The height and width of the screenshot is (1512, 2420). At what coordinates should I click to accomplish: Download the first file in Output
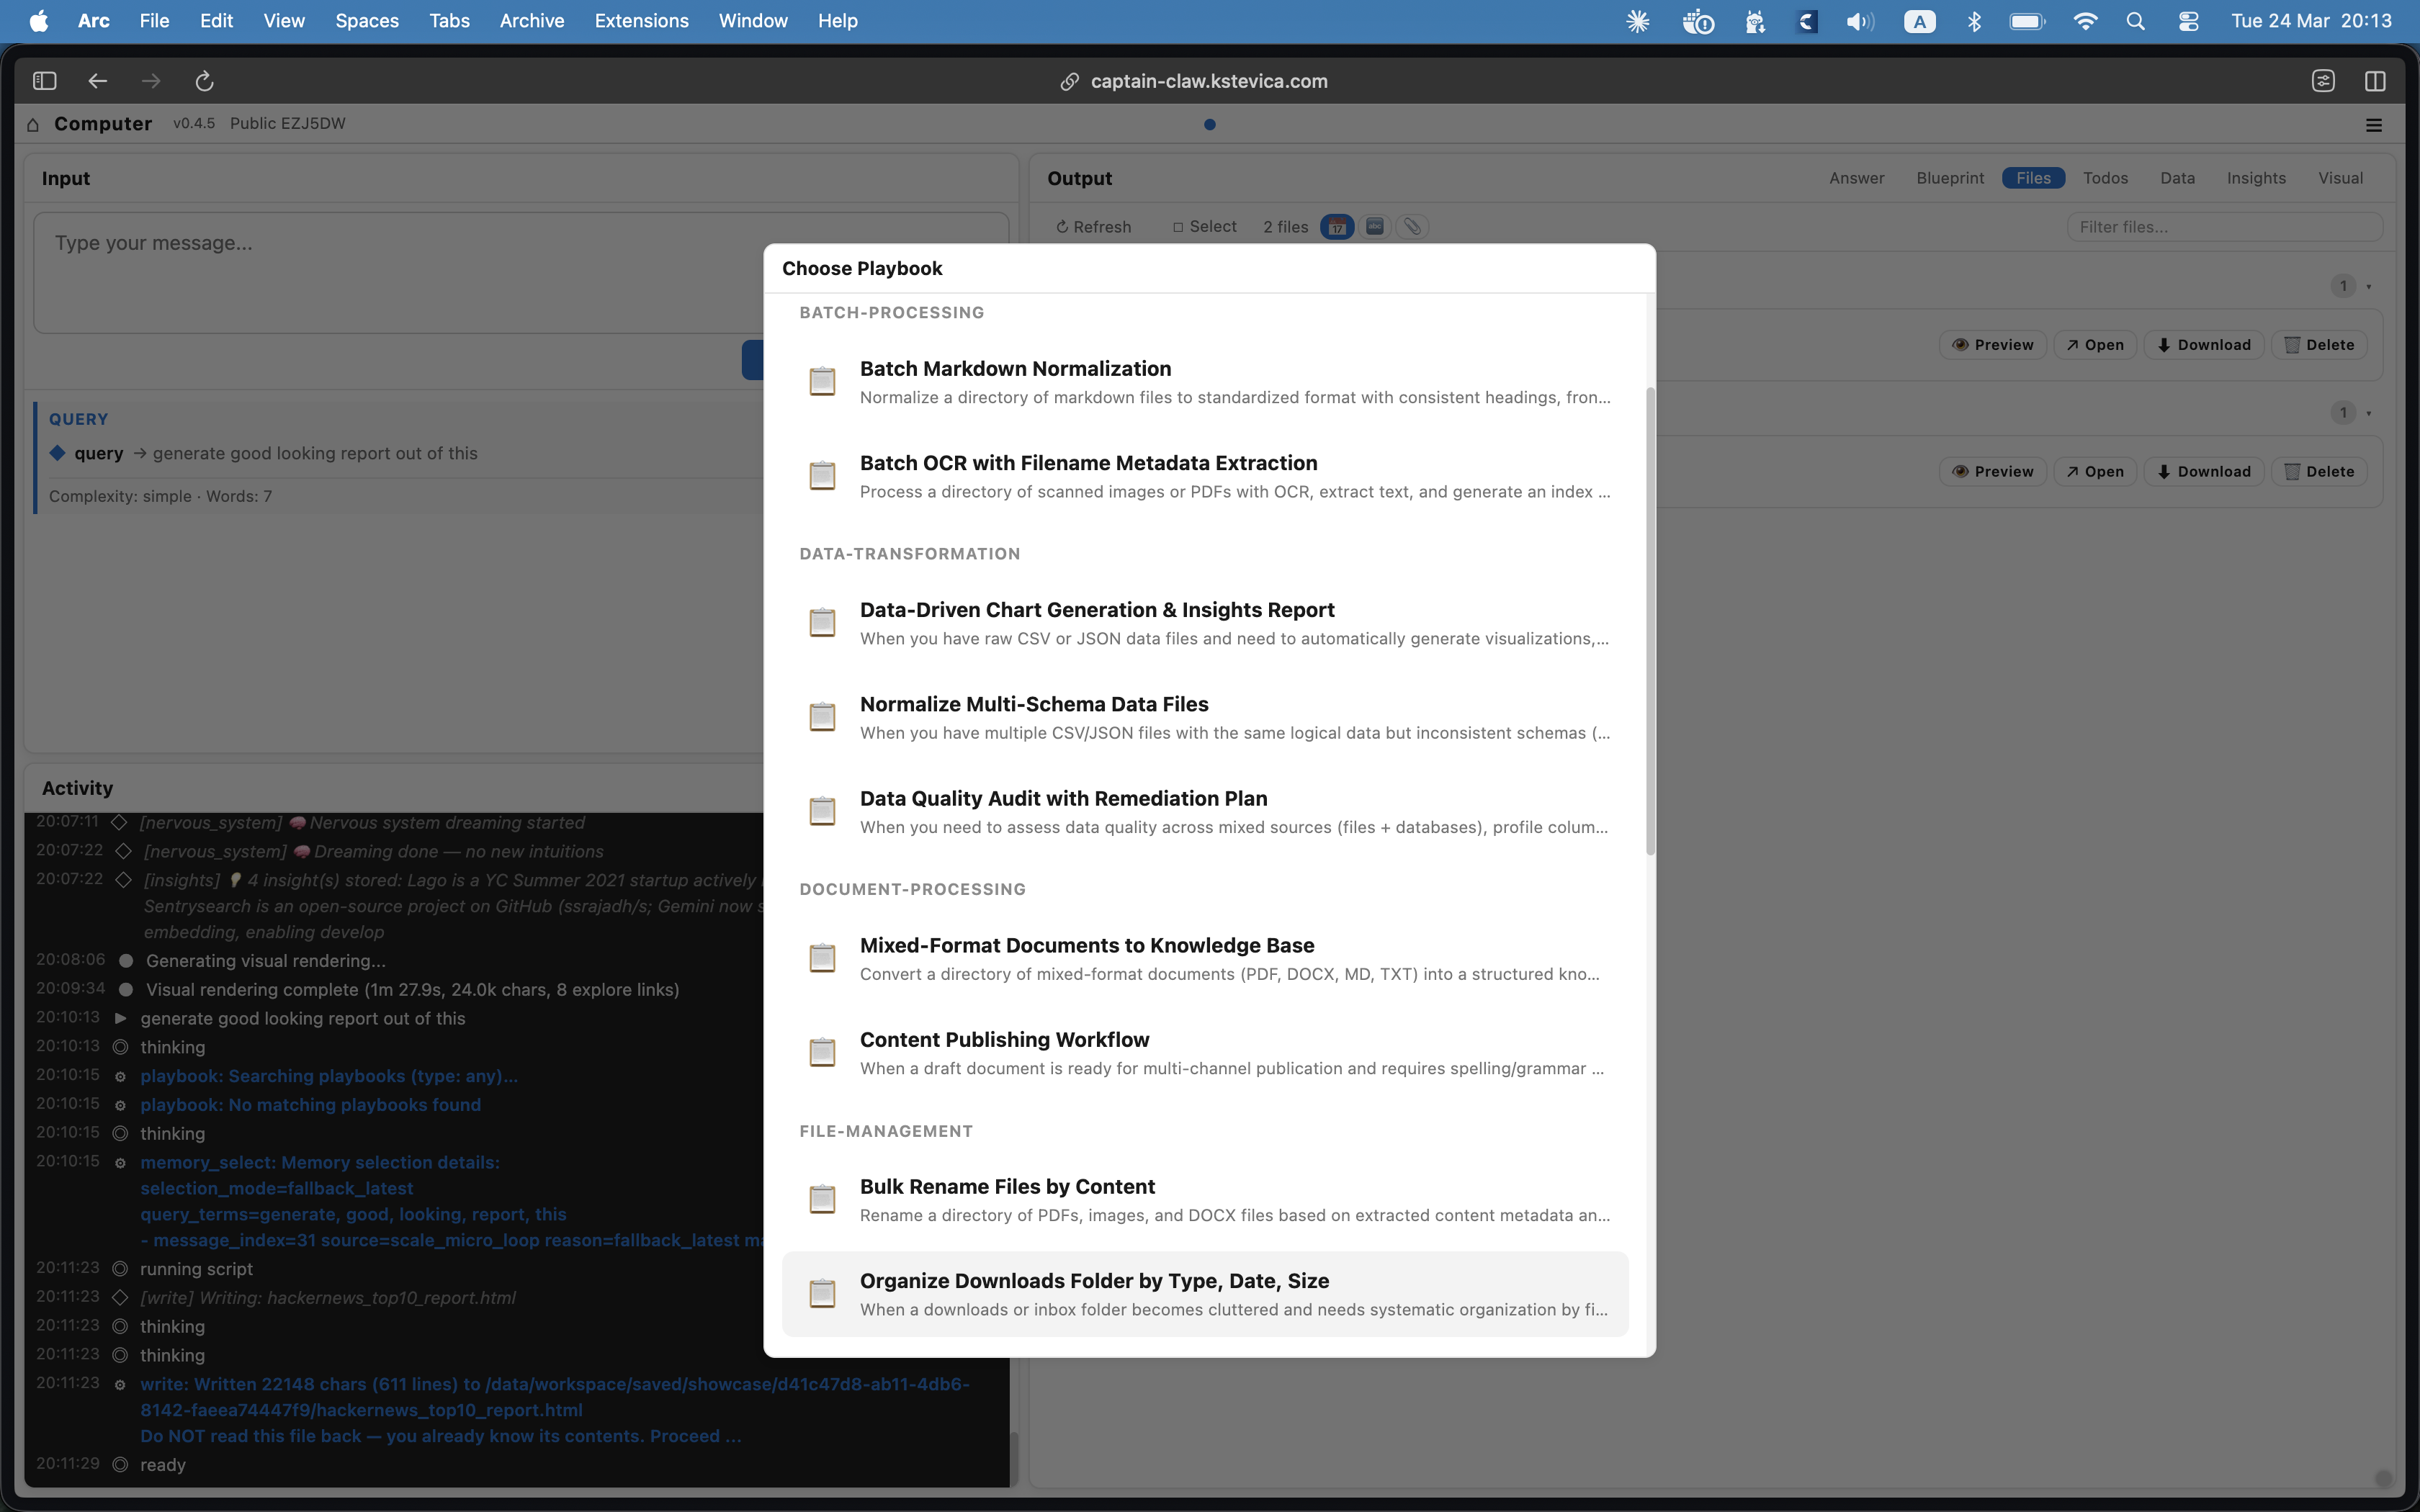pos(2203,345)
